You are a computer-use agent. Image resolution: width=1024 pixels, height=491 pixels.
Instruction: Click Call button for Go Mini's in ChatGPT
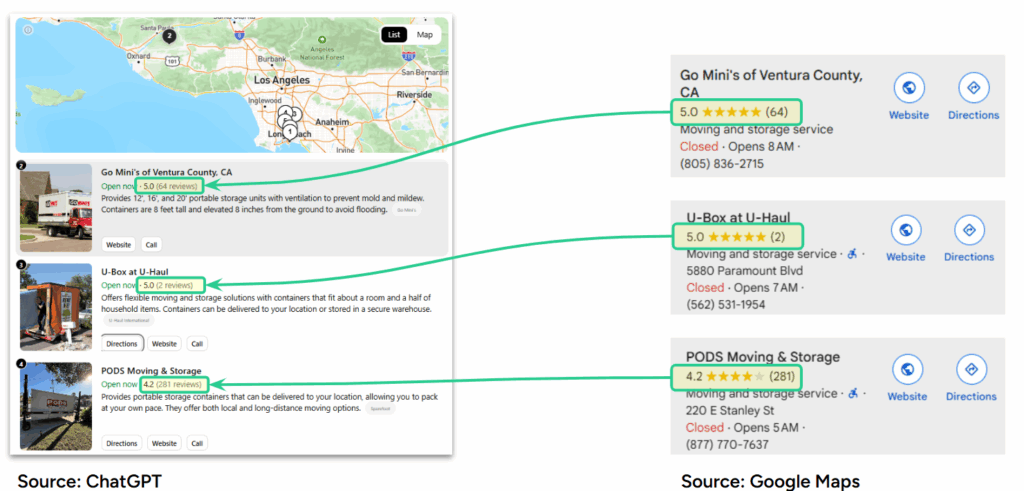(152, 245)
